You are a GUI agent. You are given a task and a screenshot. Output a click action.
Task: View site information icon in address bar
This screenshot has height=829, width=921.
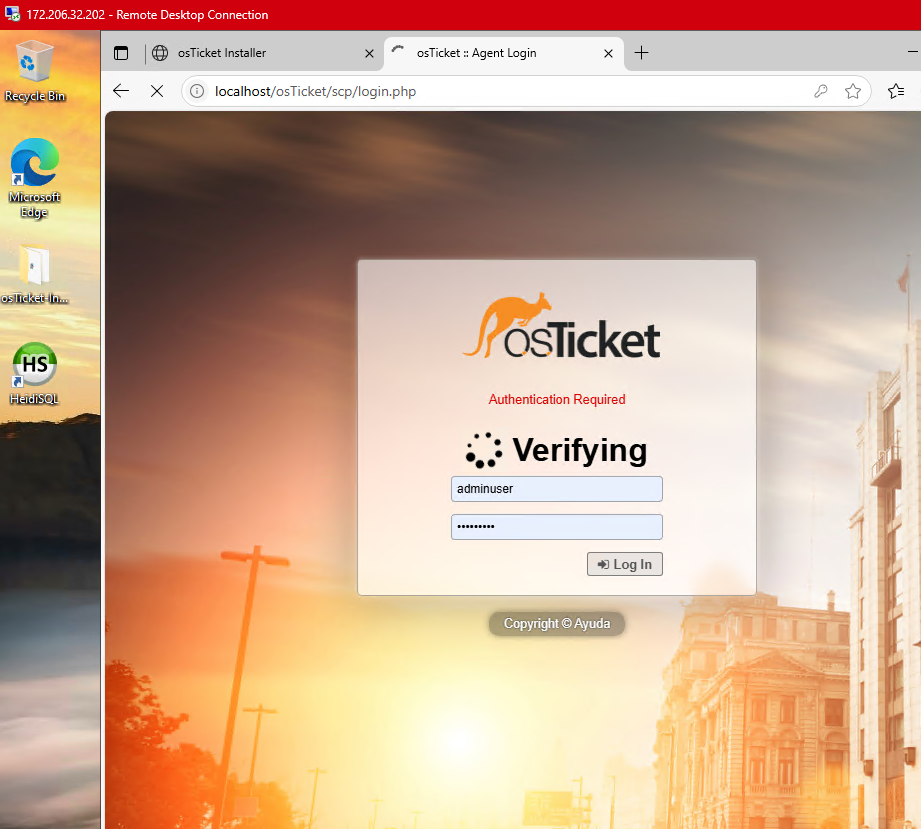[197, 91]
